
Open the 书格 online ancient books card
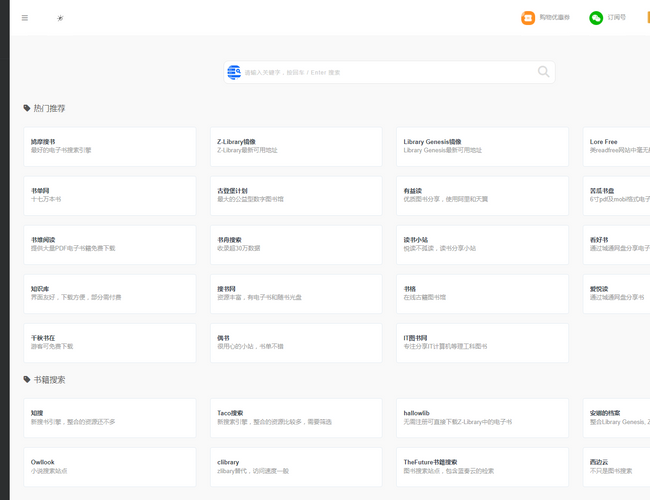click(483, 294)
